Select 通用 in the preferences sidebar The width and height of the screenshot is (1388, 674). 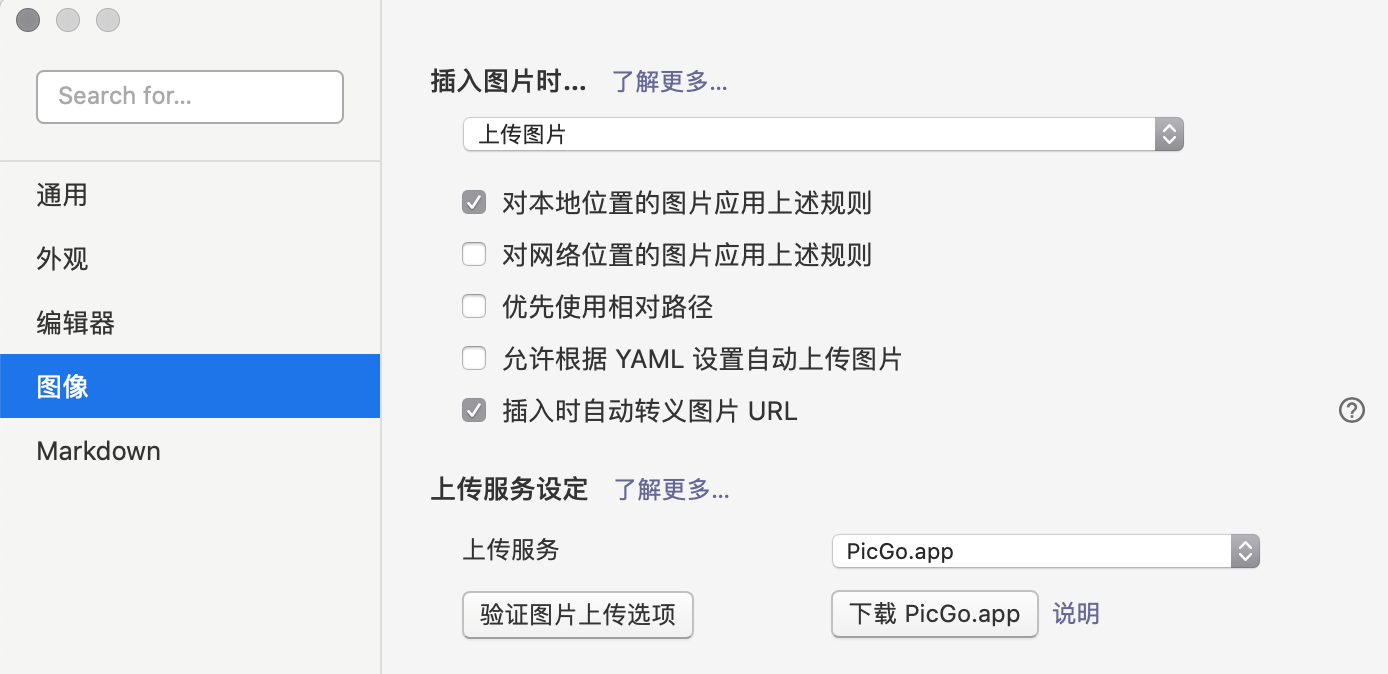[x=62, y=195]
